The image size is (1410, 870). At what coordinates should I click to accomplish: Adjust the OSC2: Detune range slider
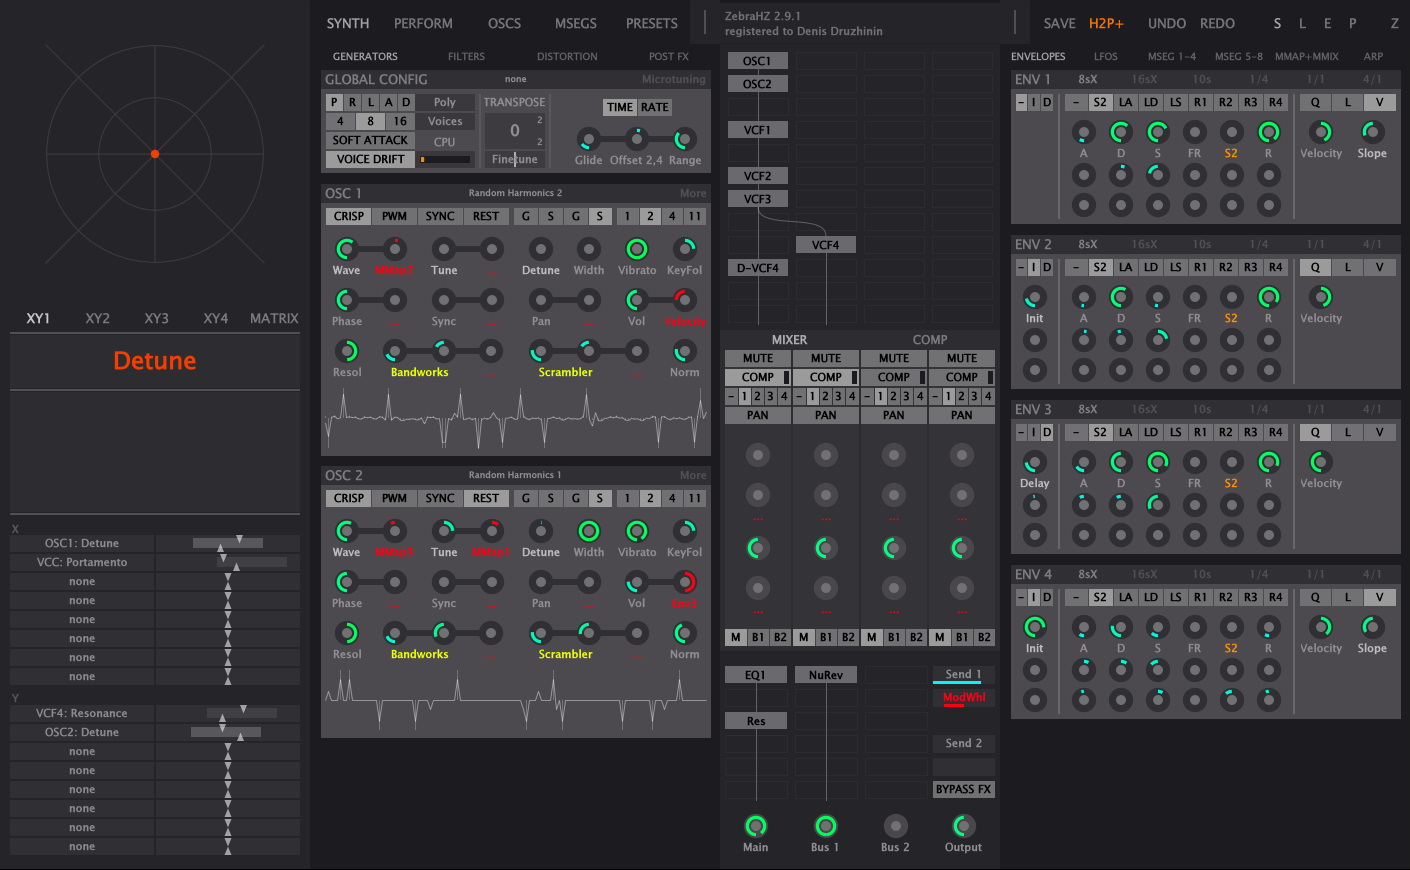[227, 732]
